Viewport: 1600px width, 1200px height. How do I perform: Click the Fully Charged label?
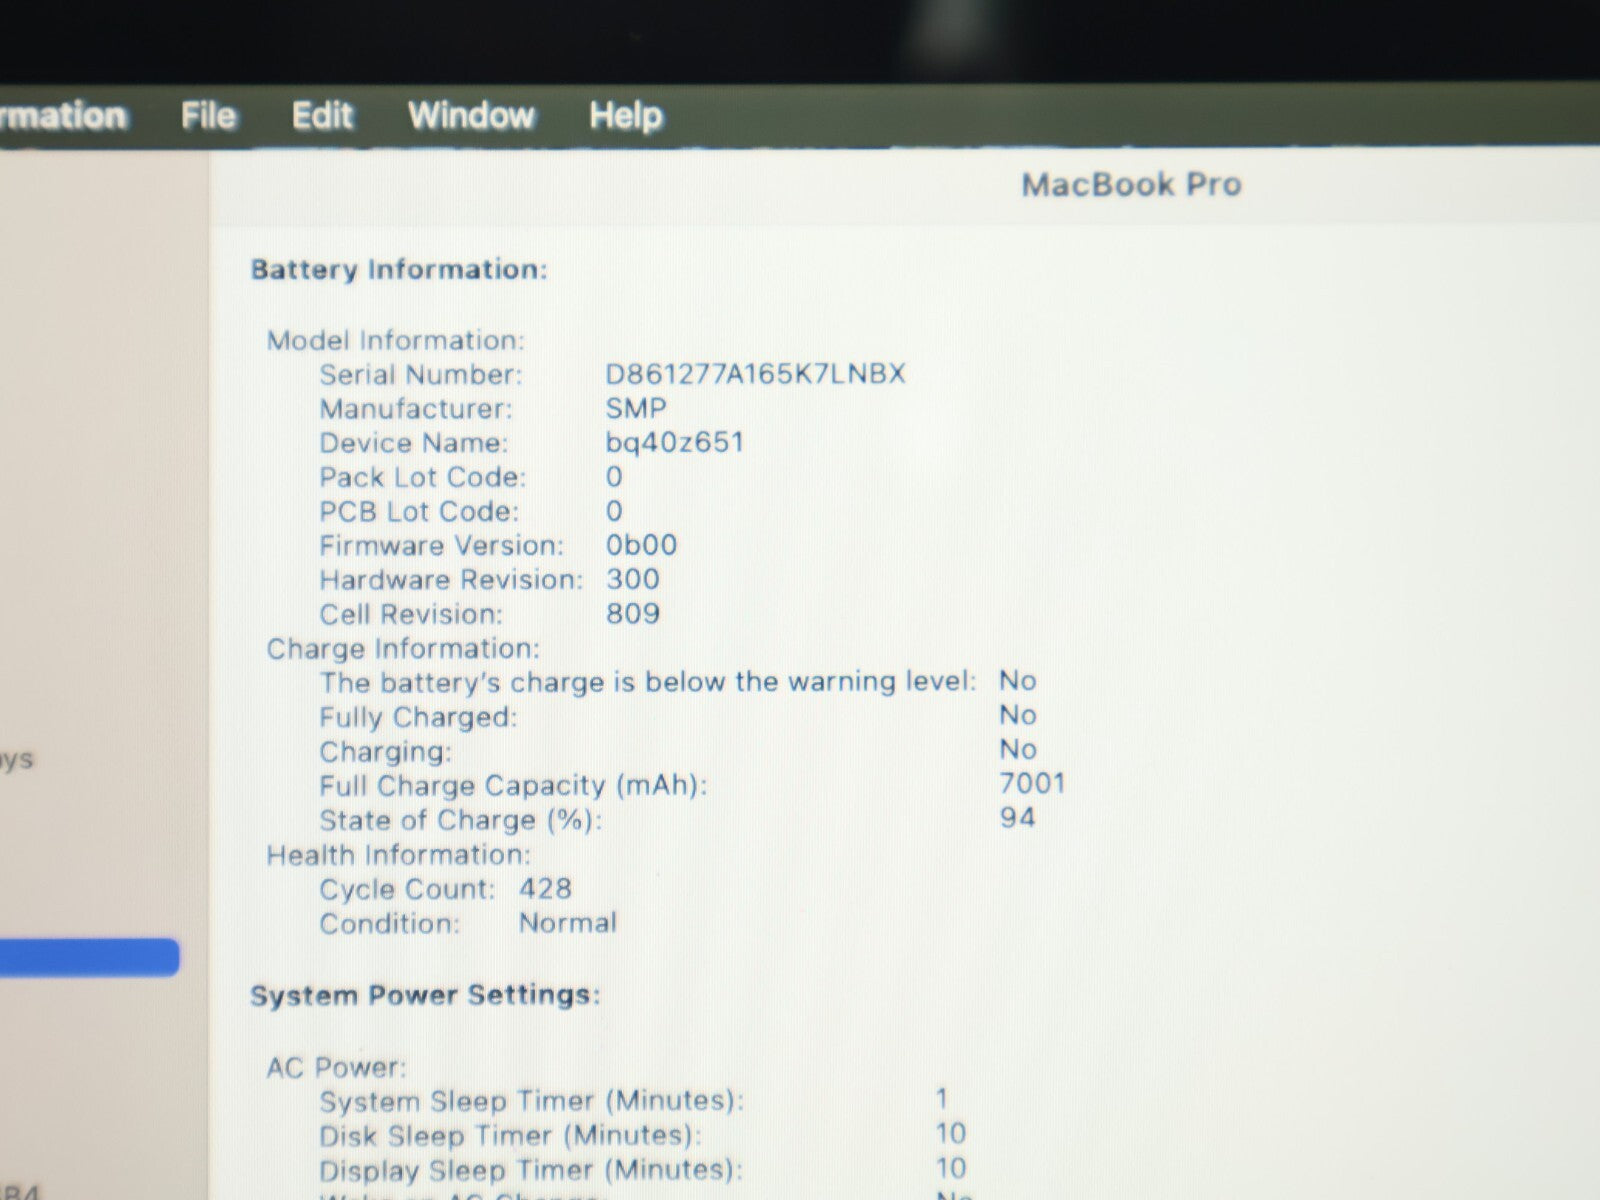[x=418, y=717]
